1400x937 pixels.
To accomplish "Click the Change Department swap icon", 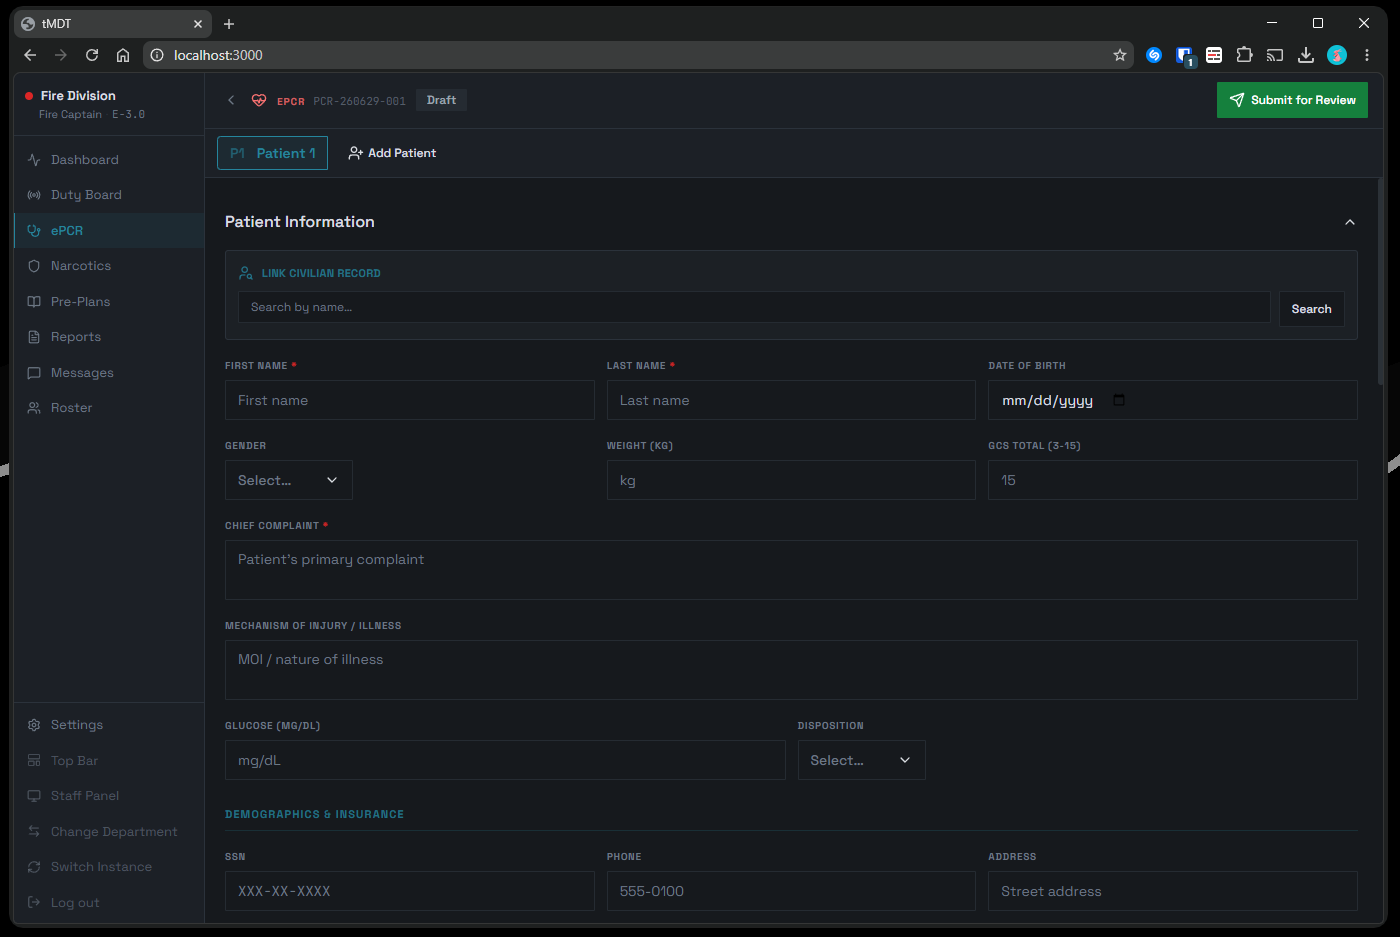I will coord(34,832).
